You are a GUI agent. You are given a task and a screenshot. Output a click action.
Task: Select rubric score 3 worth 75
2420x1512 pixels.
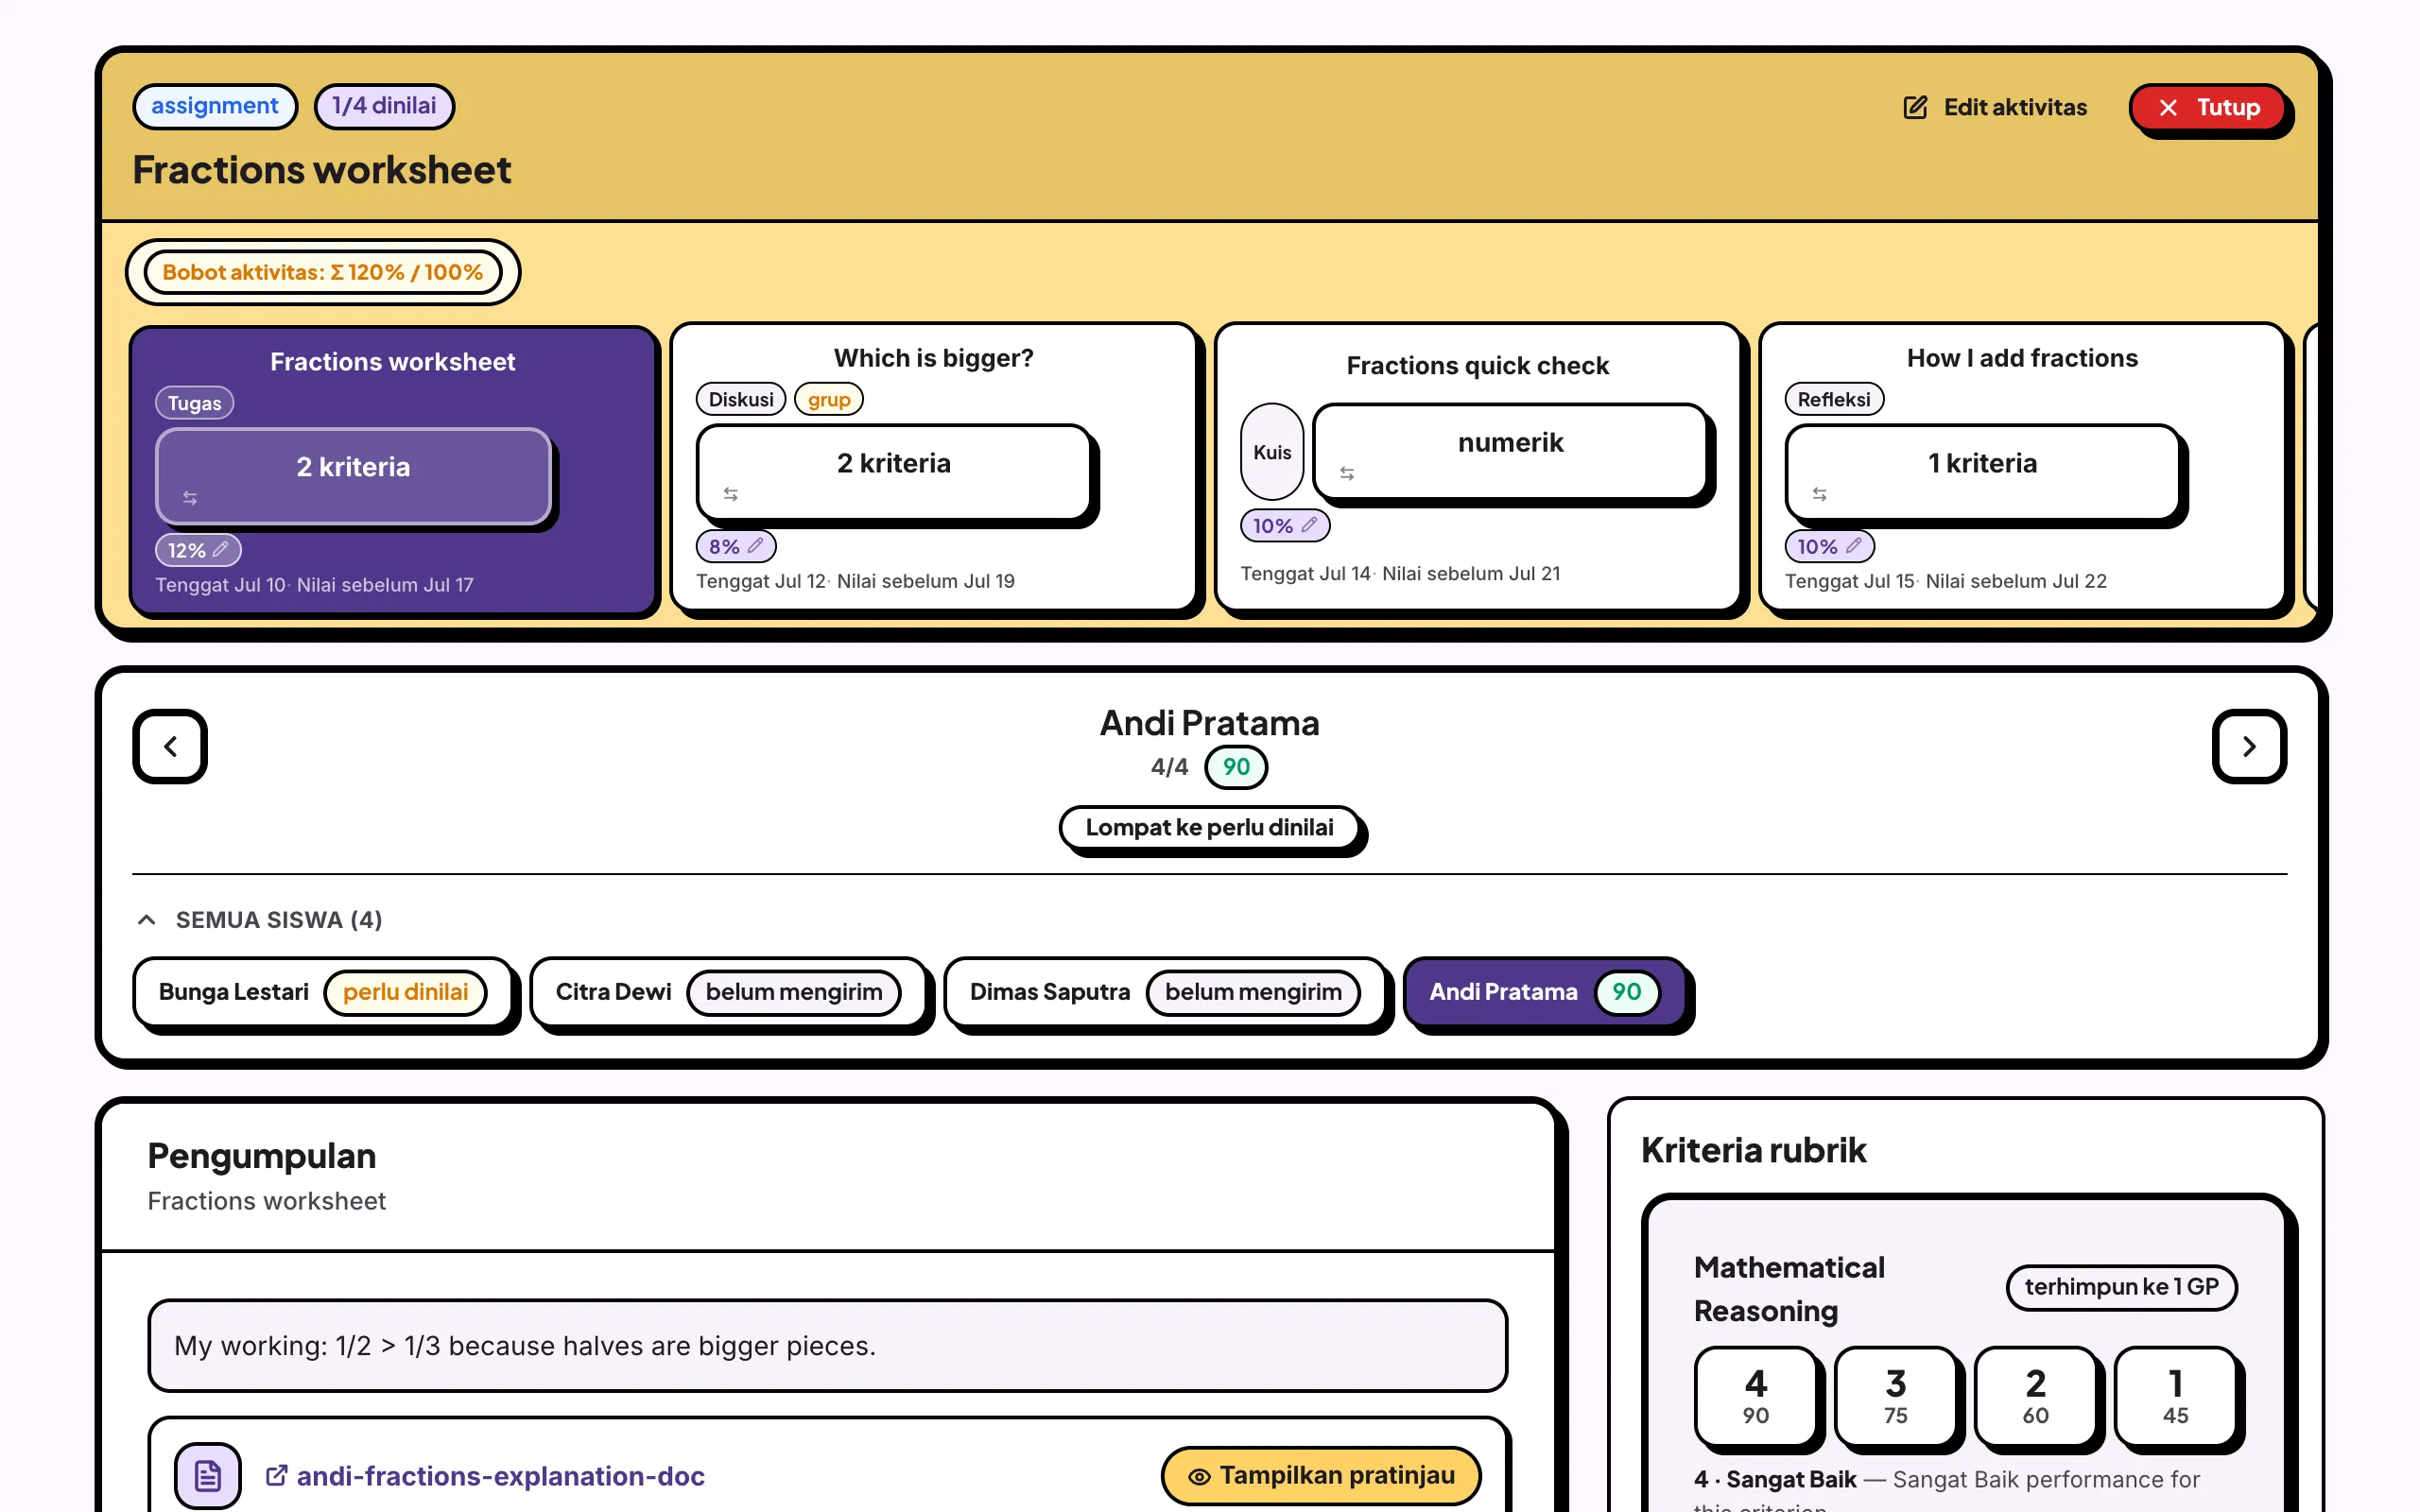1895,1395
